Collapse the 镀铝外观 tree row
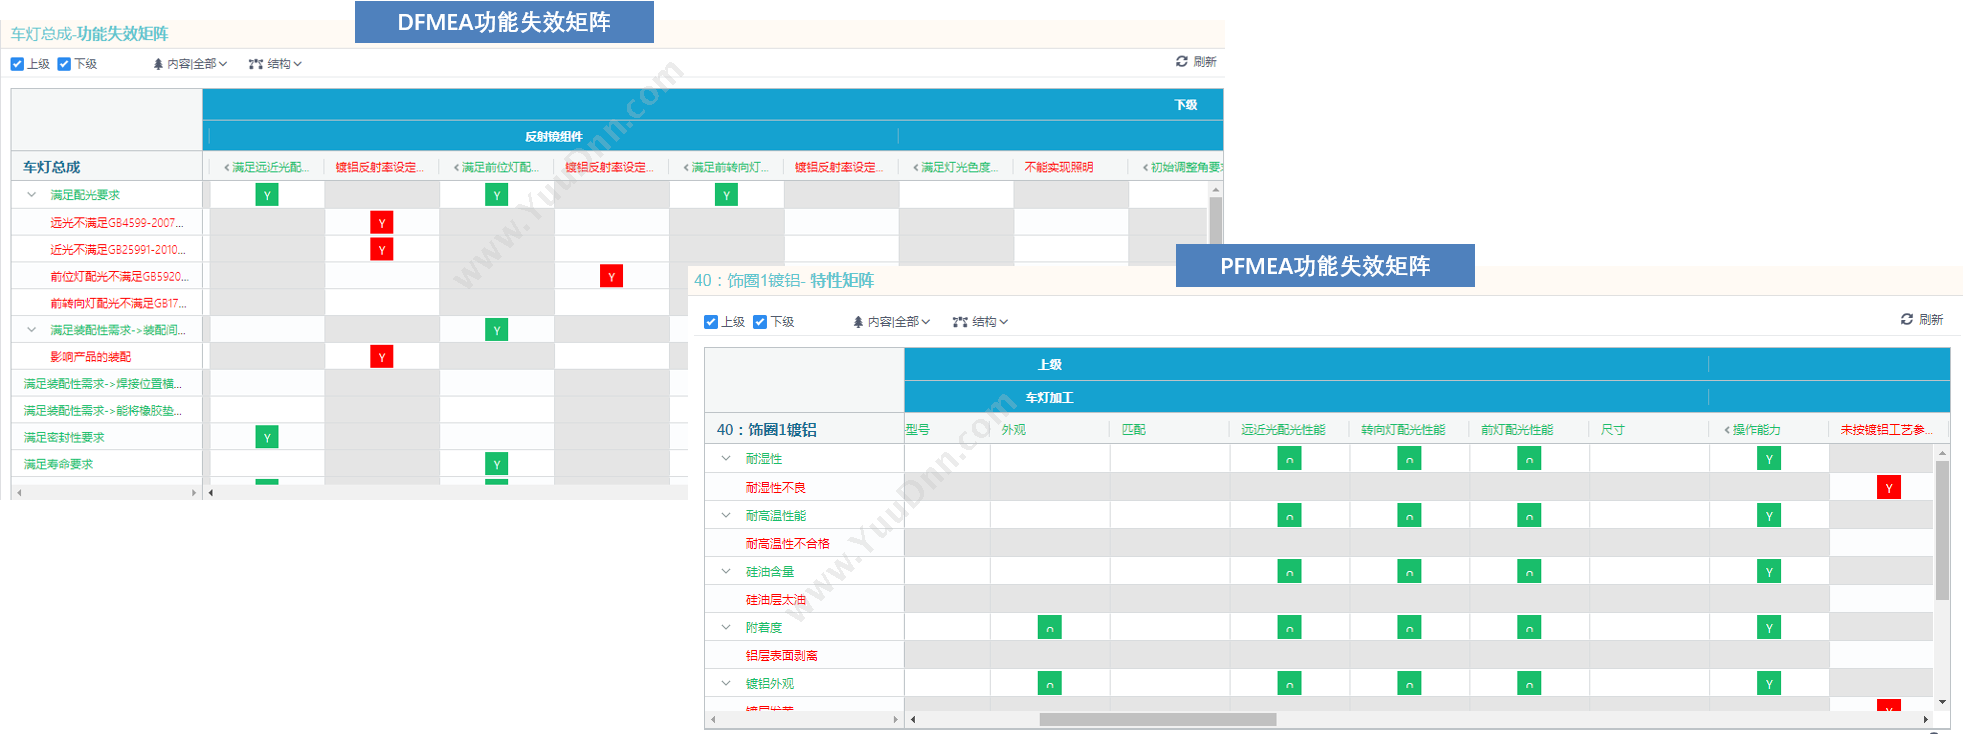This screenshot has height=734, width=1963. pyautogui.click(x=726, y=683)
